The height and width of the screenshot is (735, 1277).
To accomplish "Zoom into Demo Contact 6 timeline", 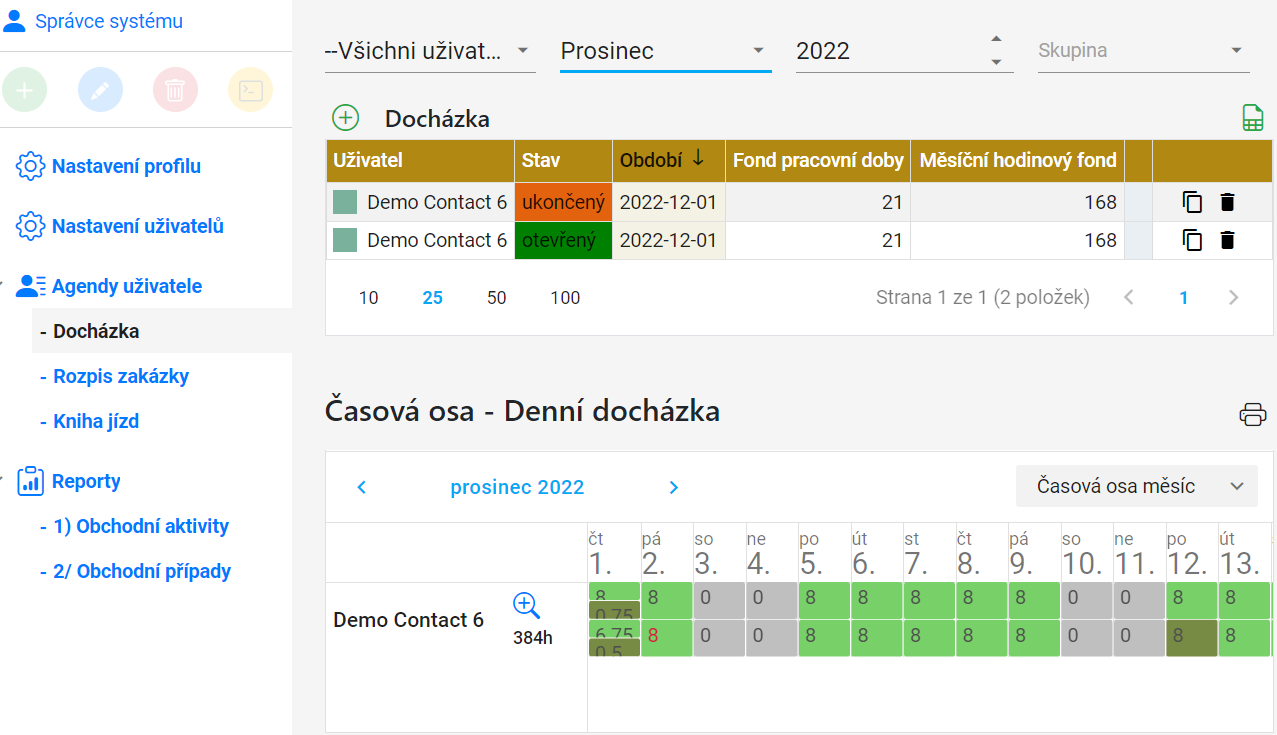I will click(x=526, y=605).
